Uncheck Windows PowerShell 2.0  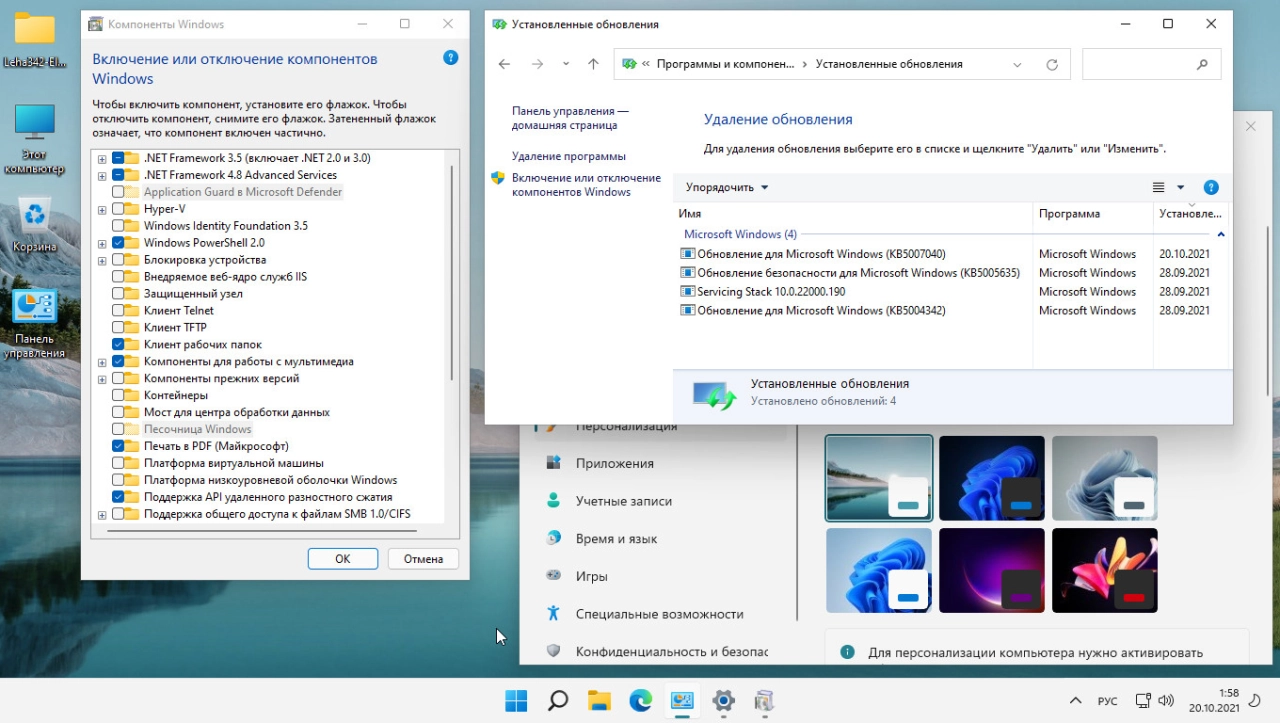click(x=118, y=243)
